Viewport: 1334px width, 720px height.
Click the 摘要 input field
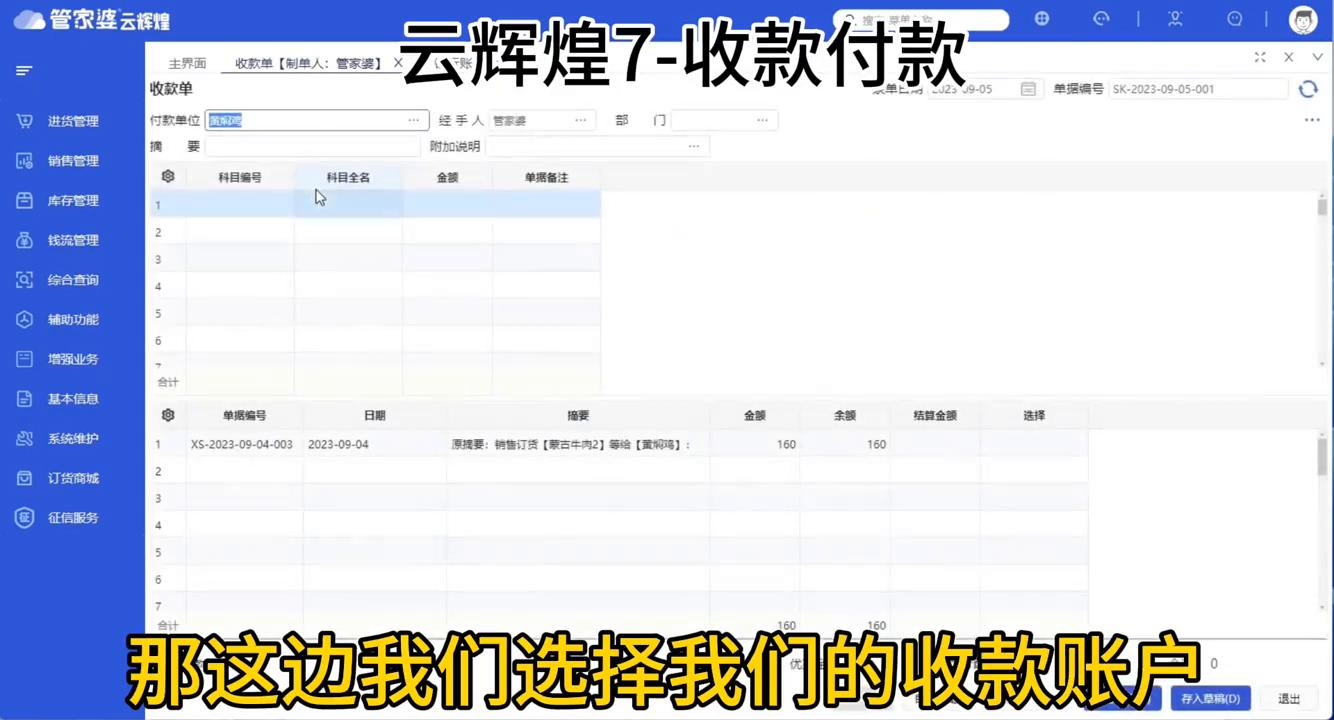(310, 146)
